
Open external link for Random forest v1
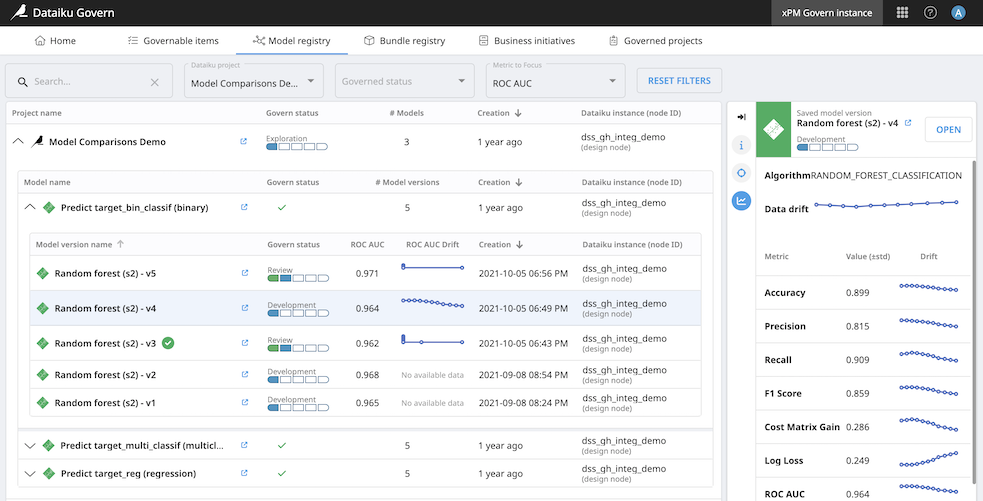point(245,403)
